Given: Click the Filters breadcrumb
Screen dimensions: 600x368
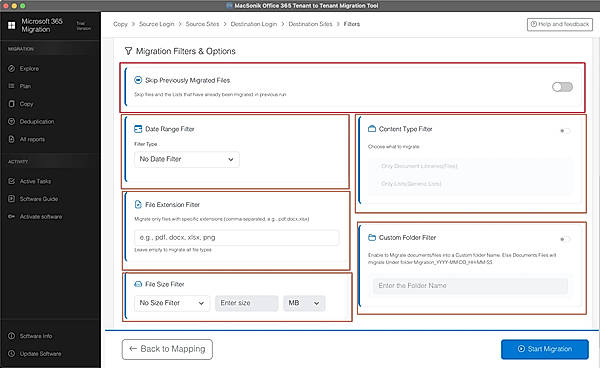Looking at the screenshot, I should point(352,24).
